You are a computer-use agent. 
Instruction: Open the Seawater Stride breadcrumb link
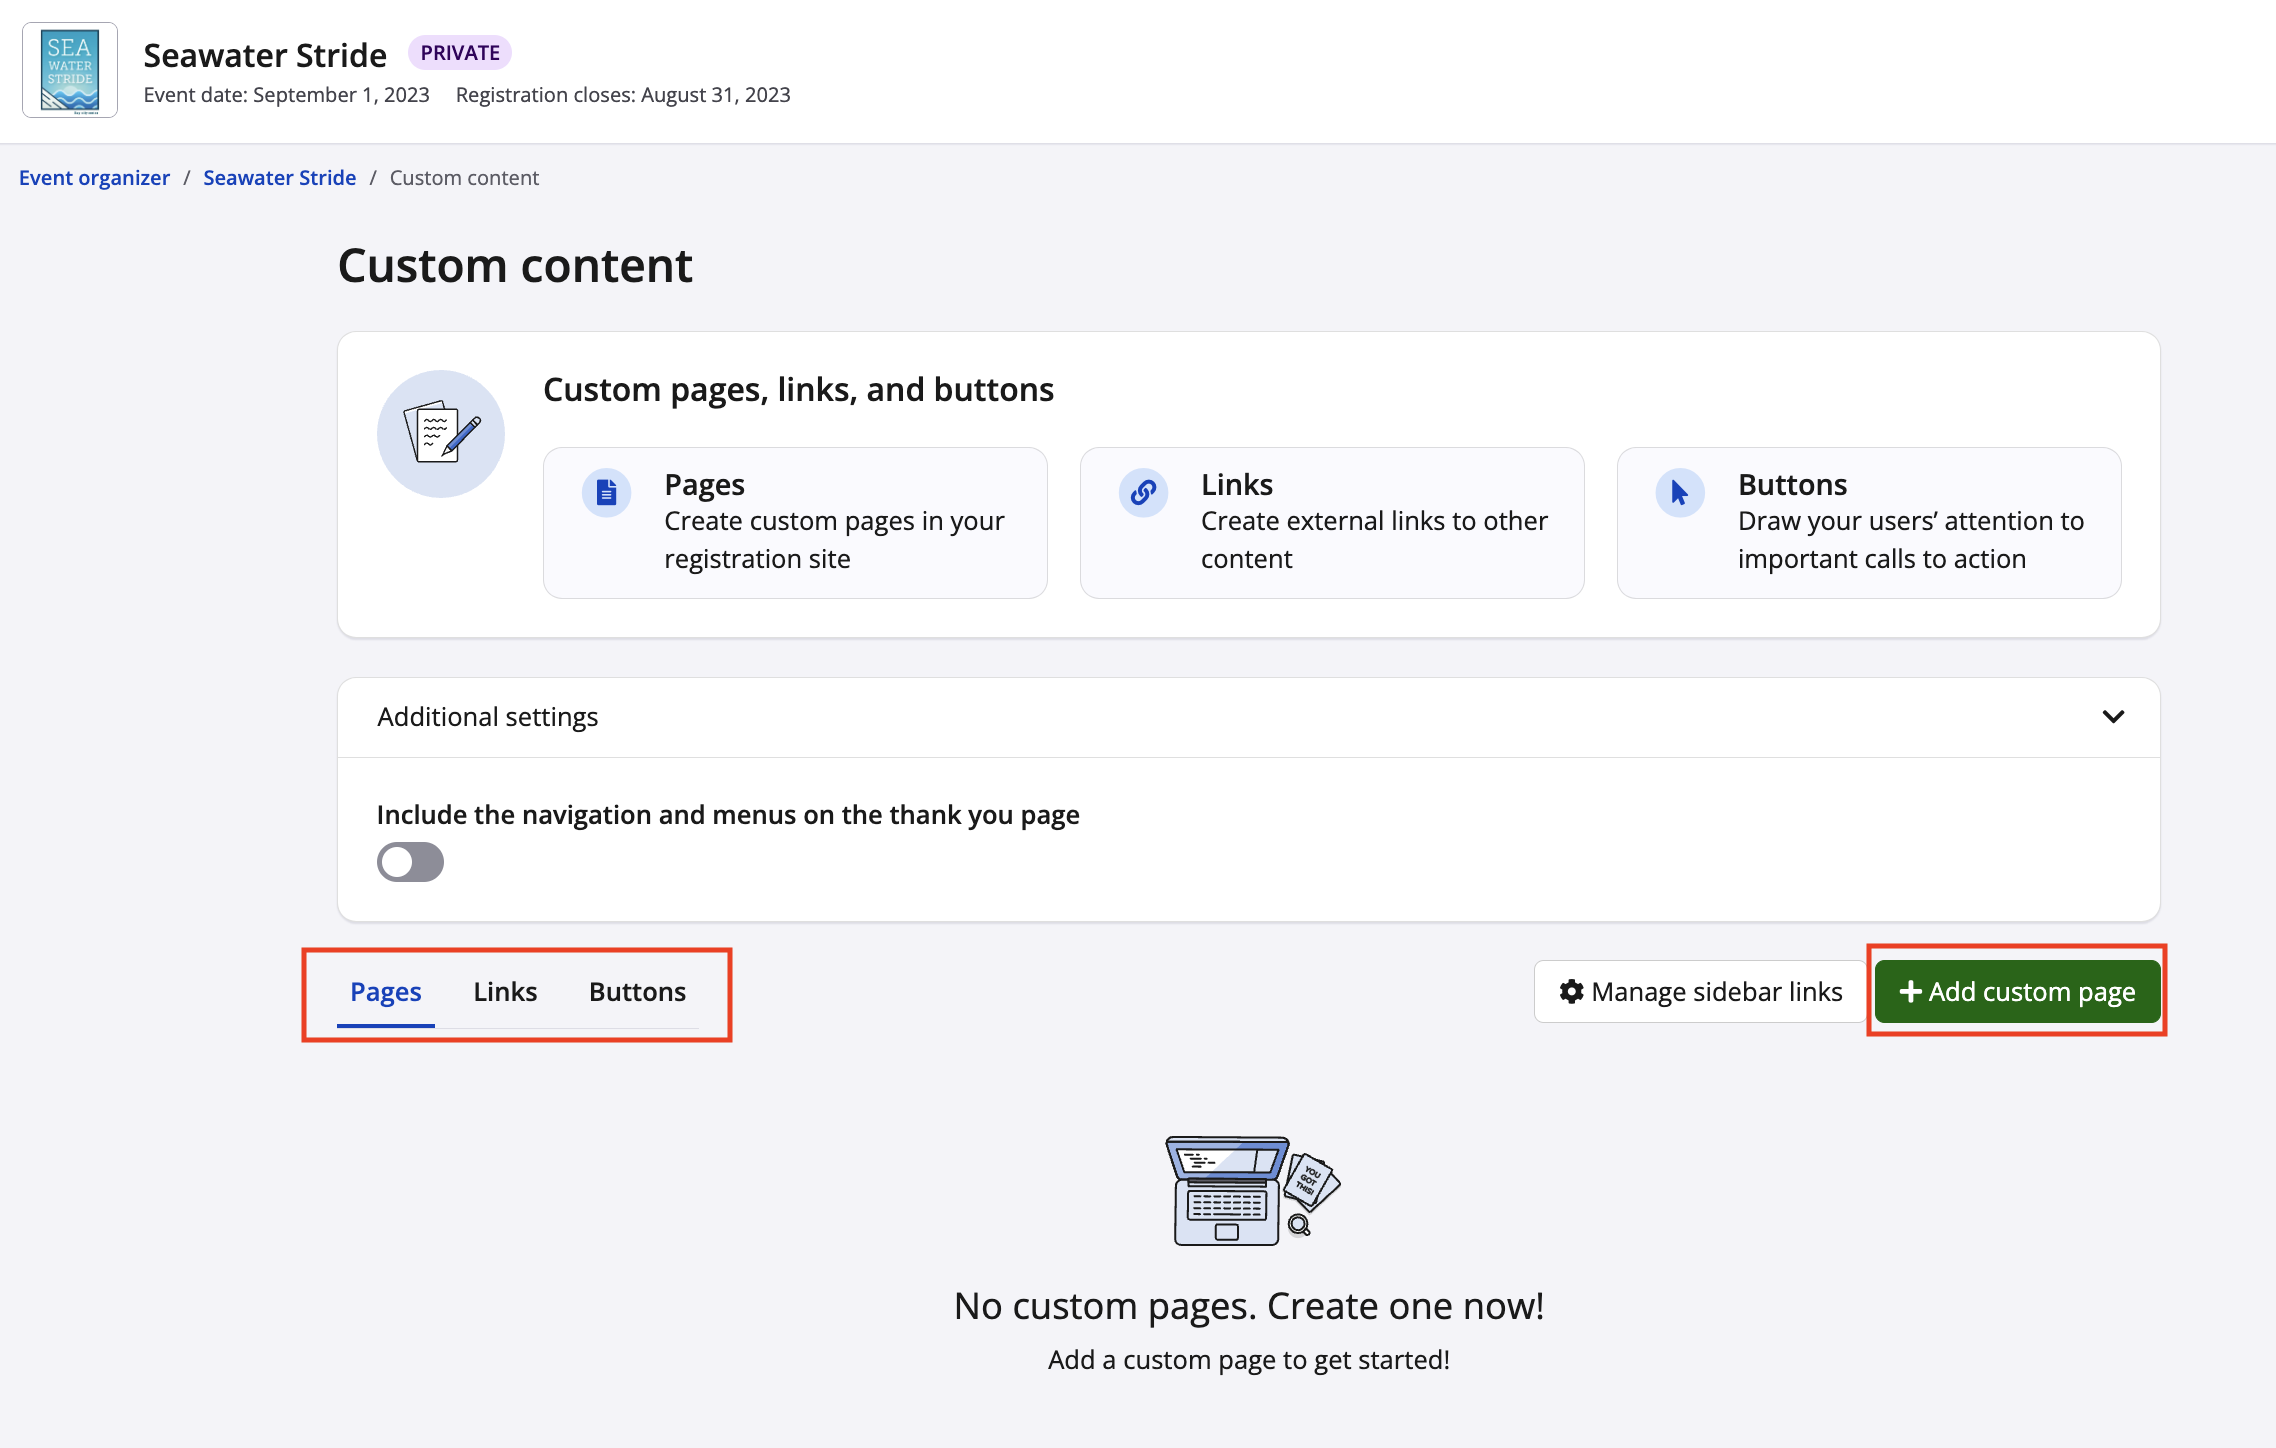(279, 178)
